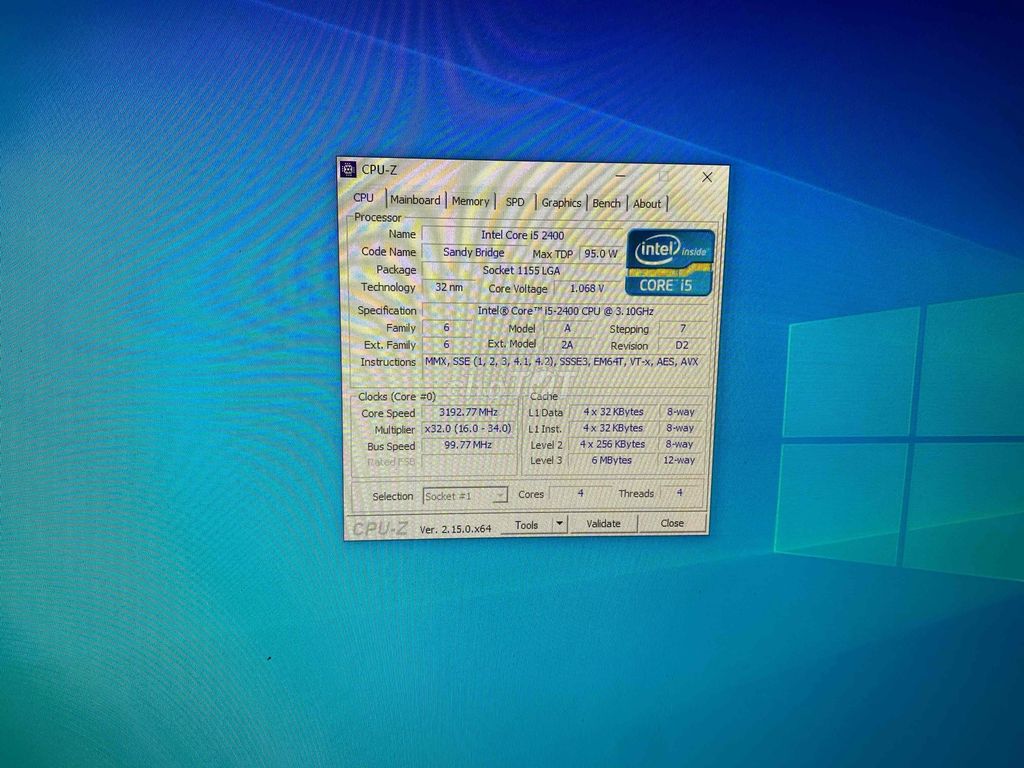Click the '1.068 V' core voltage value
1024x768 pixels.
586,289
